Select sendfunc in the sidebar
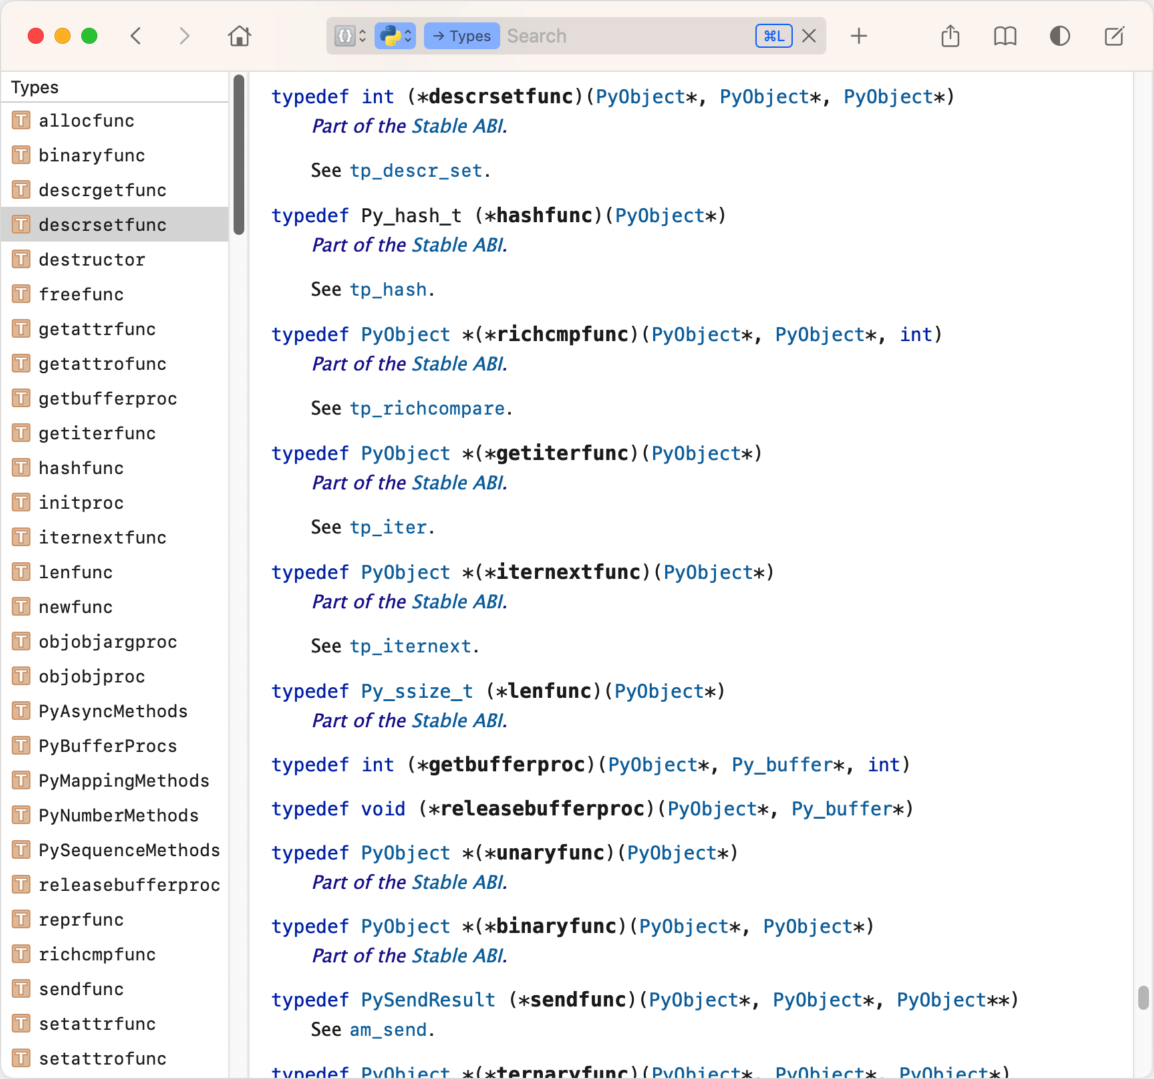This screenshot has height=1079, width=1154. (x=115, y=989)
